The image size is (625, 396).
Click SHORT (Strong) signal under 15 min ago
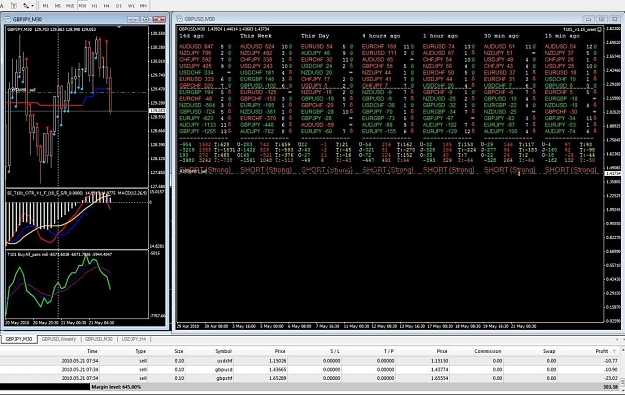pos(571,170)
